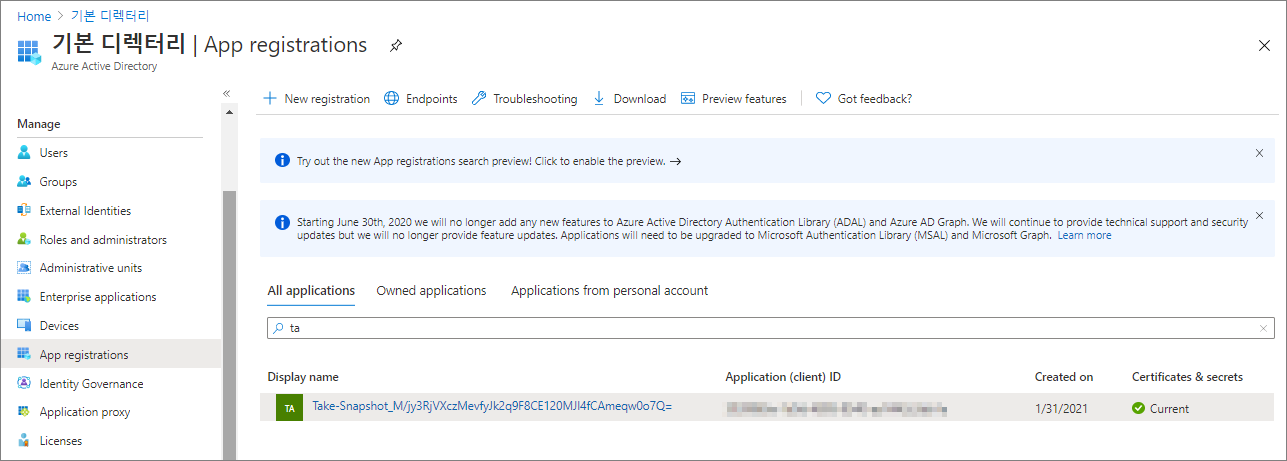Dismiss the search preview banner
1287x461 pixels.
(x=1259, y=153)
